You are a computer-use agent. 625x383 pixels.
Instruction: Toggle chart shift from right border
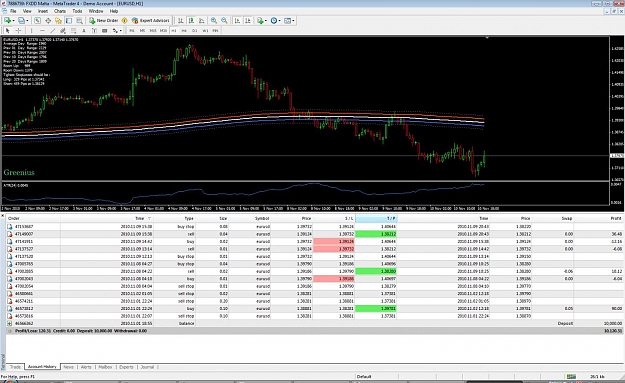[x=248, y=20]
